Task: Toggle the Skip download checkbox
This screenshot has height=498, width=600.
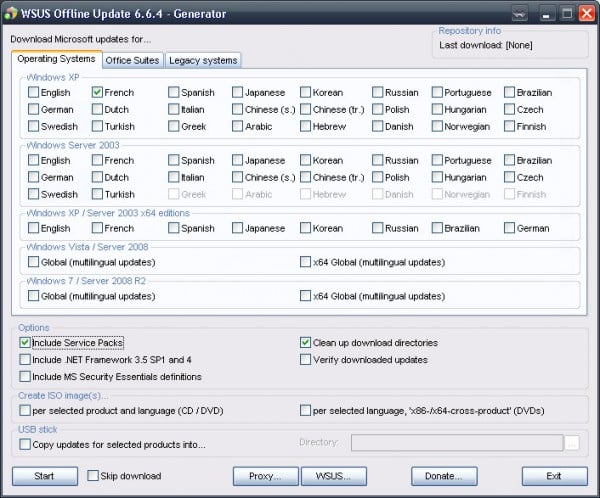Action: 93,476
